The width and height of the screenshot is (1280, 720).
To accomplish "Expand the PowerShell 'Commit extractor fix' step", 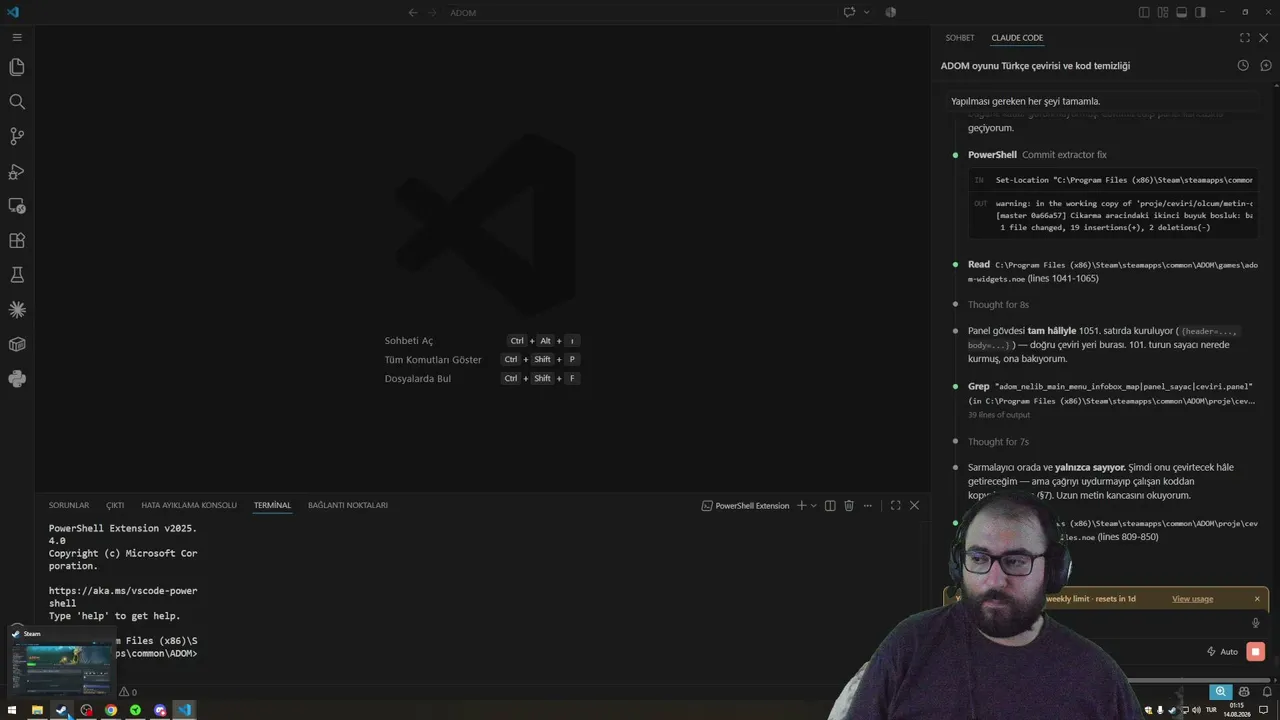I will 1037,155.
